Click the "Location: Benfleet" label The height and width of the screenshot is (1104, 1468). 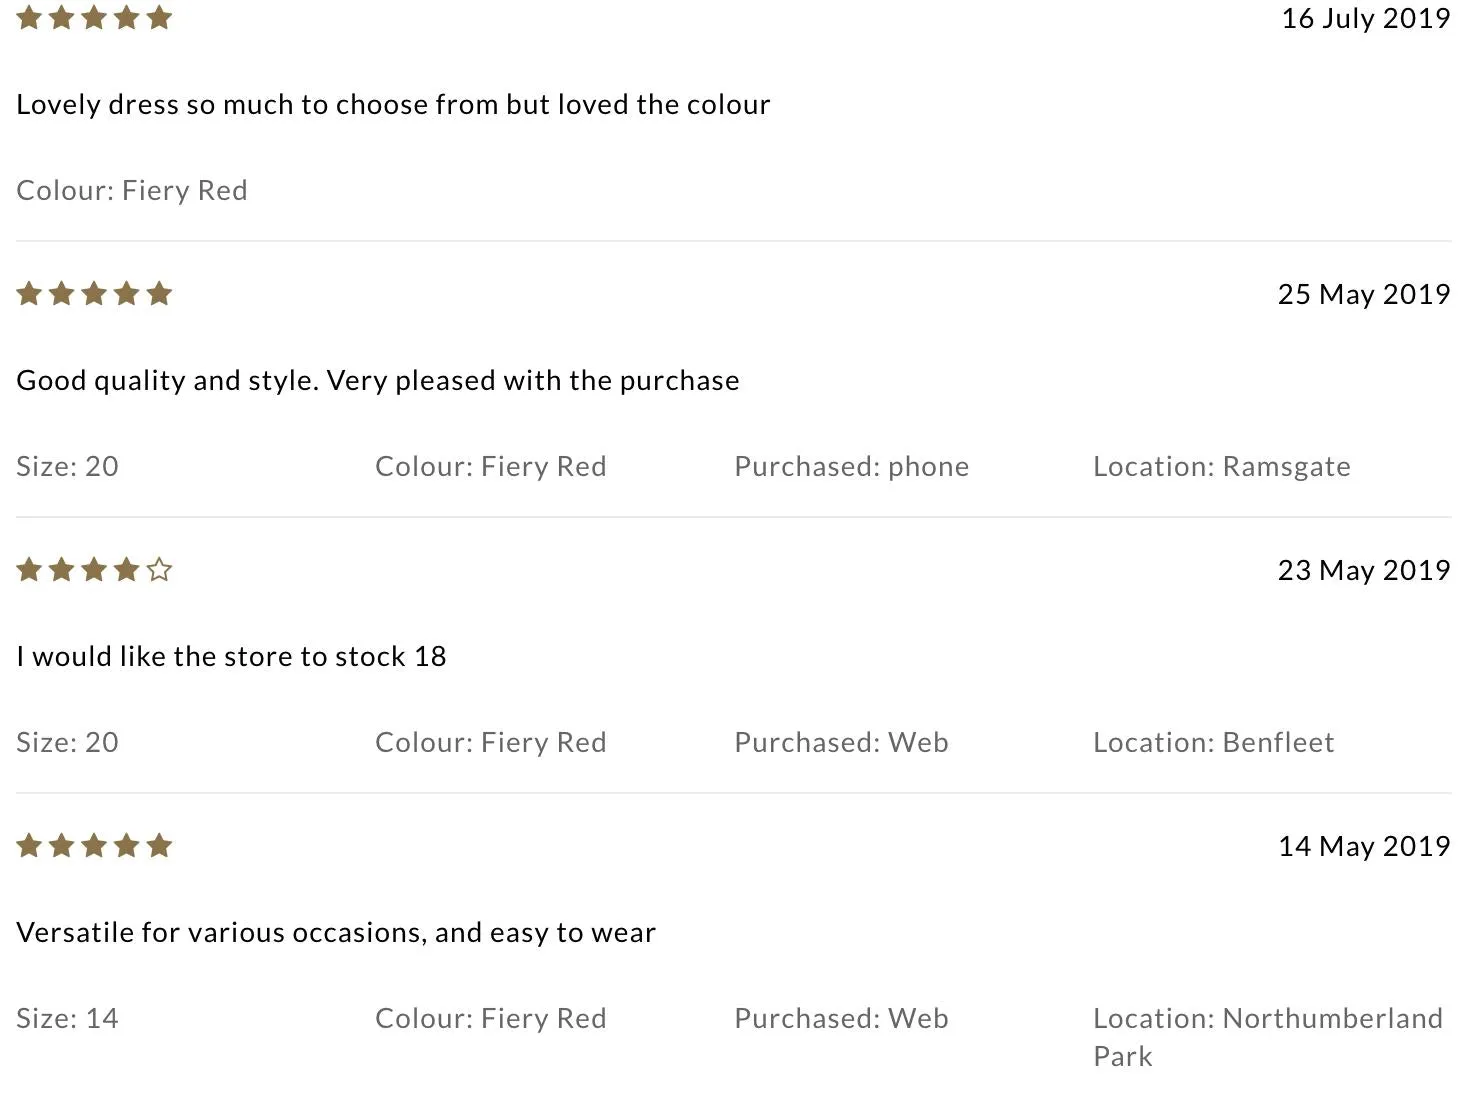1213,743
